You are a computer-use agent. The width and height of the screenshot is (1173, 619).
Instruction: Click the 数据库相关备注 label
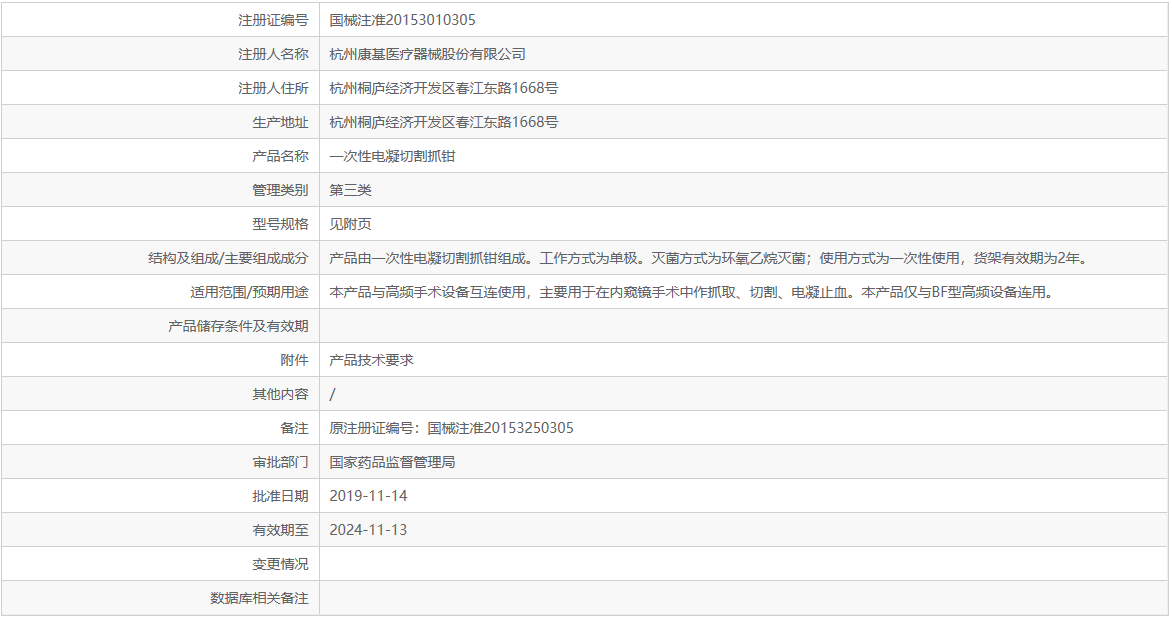pyautogui.click(x=259, y=598)
